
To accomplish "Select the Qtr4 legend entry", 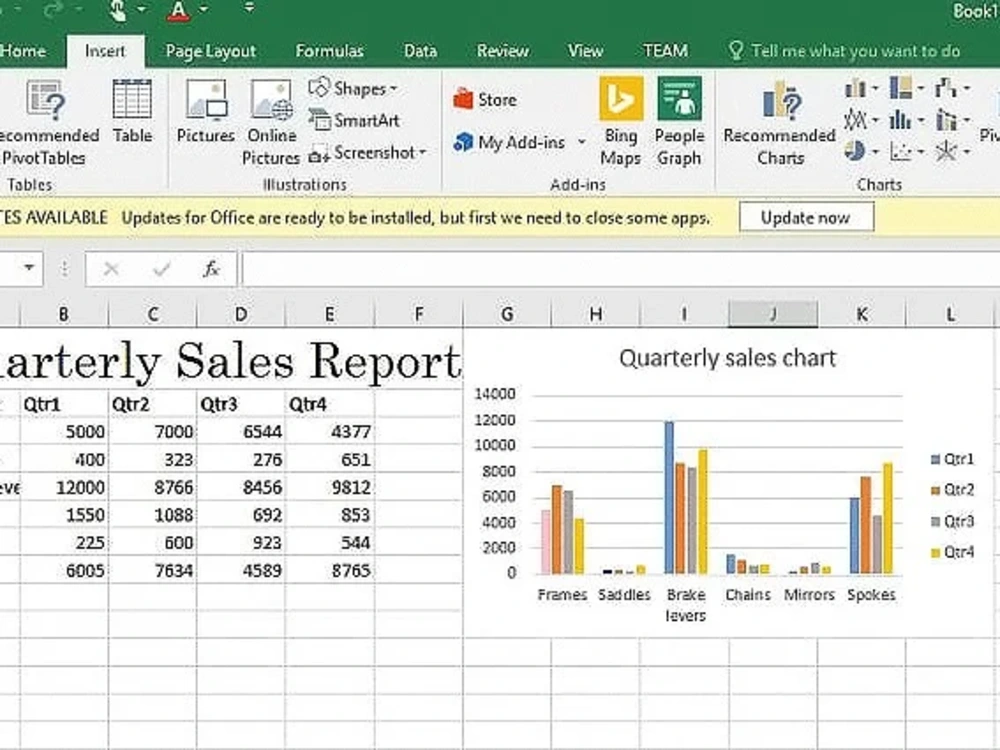I will point(952,552).
